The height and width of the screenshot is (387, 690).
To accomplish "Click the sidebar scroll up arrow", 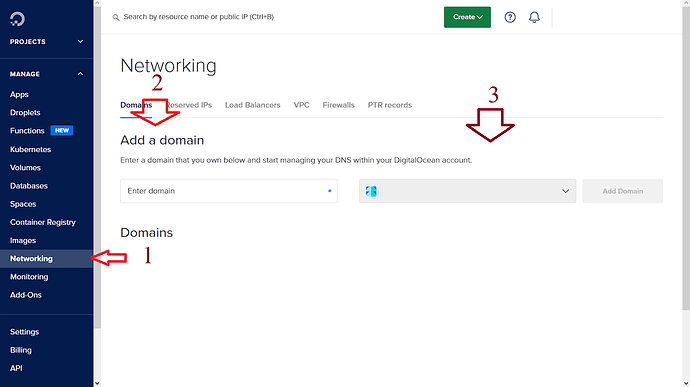I will pyautogui.click(x=97, y=3).
